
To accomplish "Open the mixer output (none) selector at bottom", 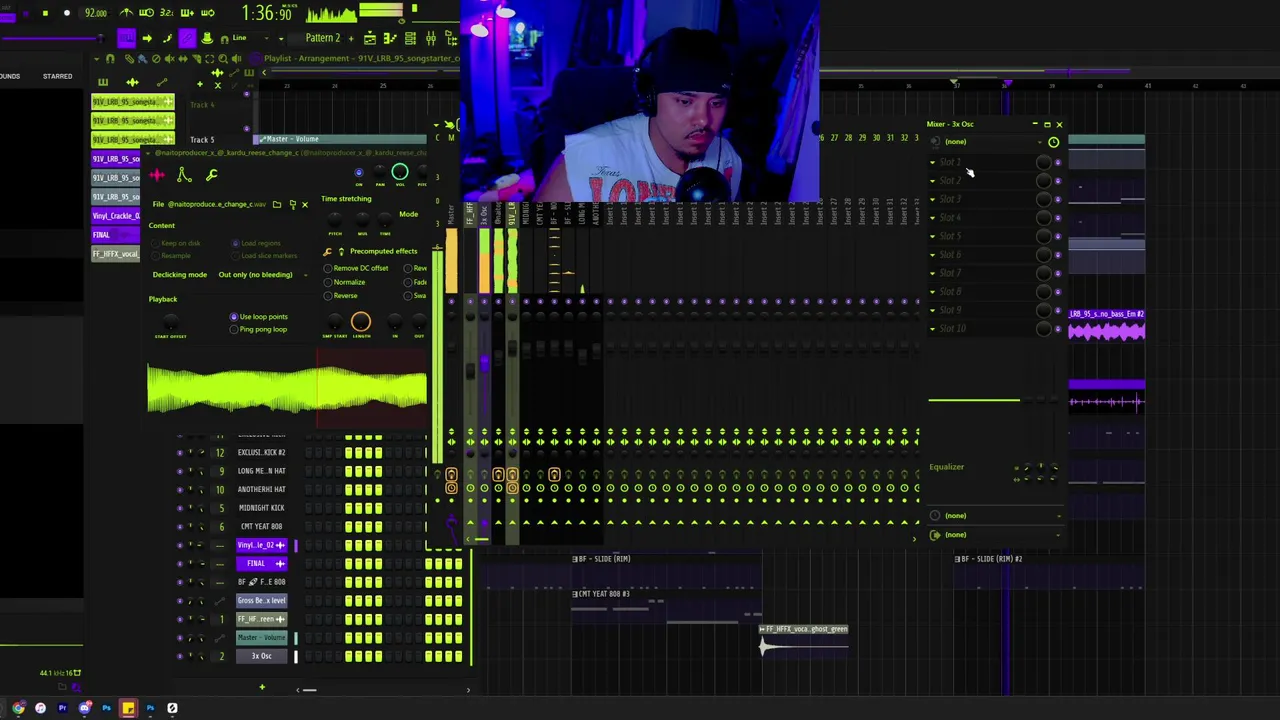I will tap(996, 535).
